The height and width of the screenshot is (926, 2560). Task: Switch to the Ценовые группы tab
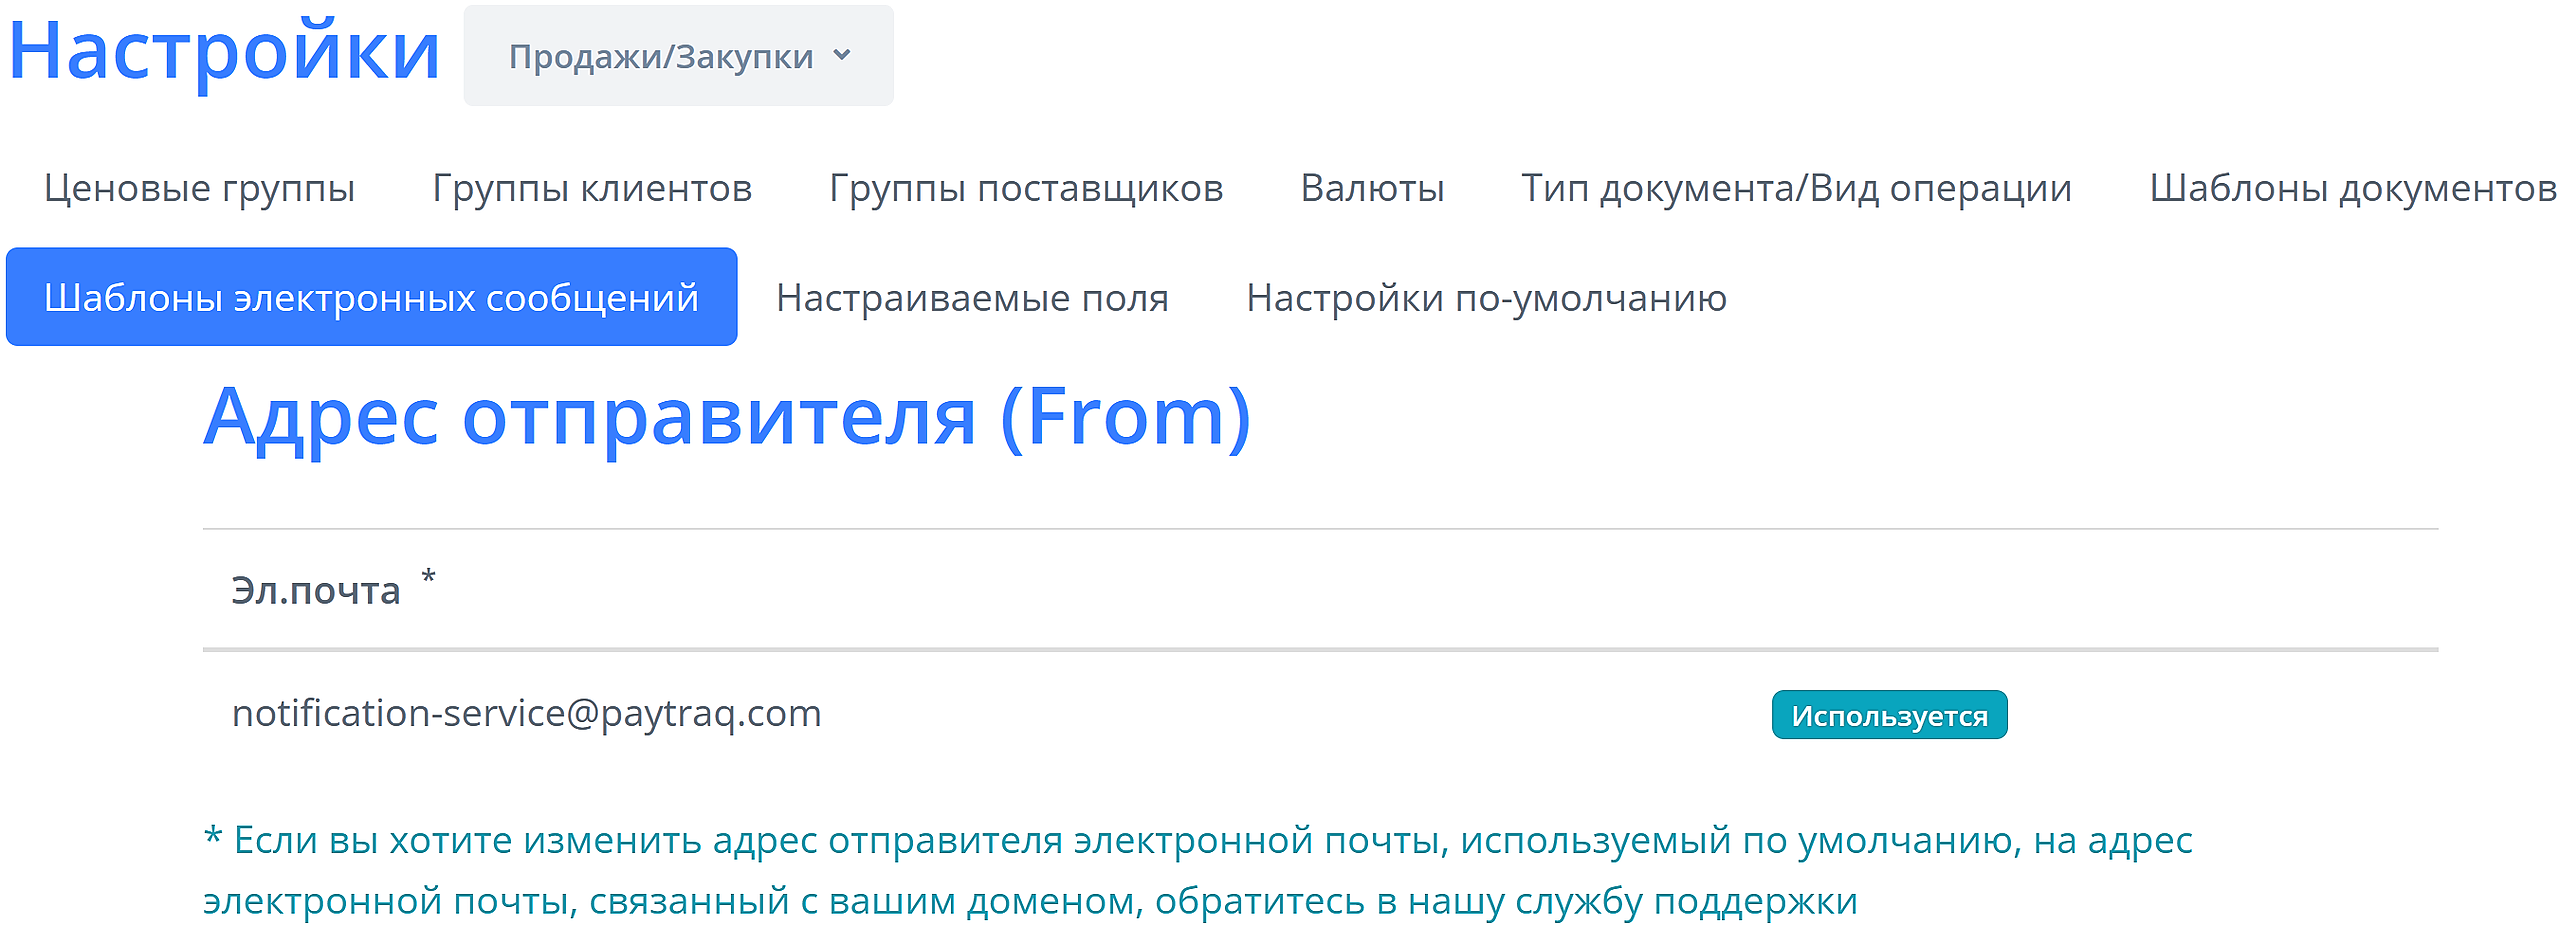(x=199, y=188)
